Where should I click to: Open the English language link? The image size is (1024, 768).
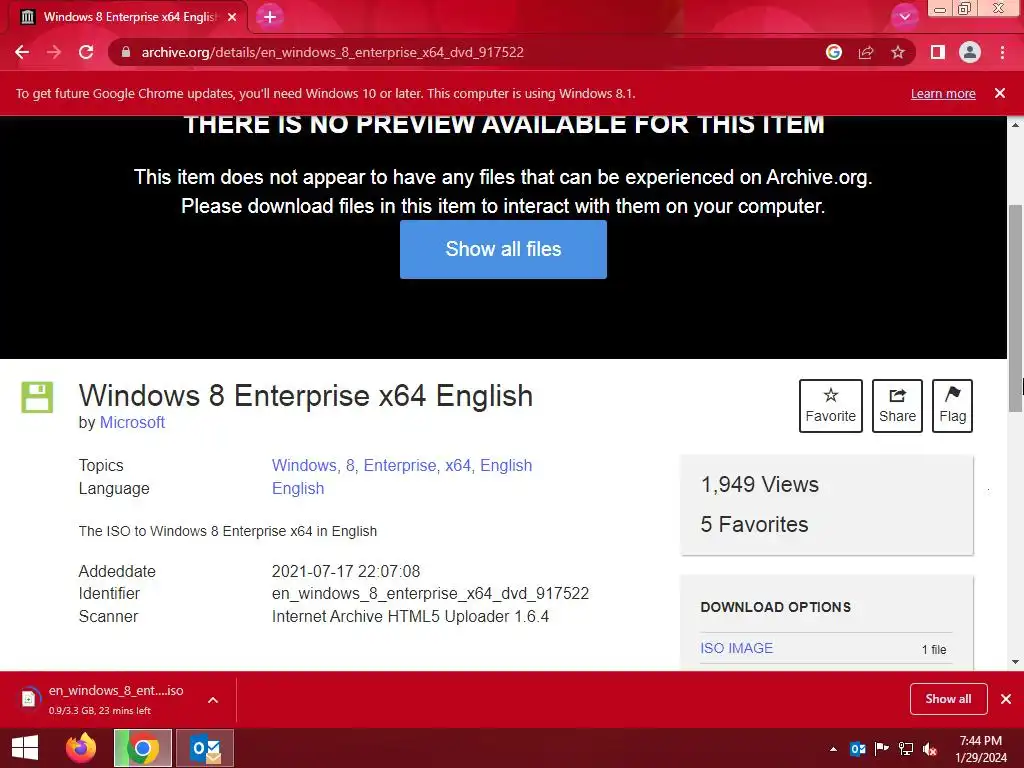tap(298, 488)
